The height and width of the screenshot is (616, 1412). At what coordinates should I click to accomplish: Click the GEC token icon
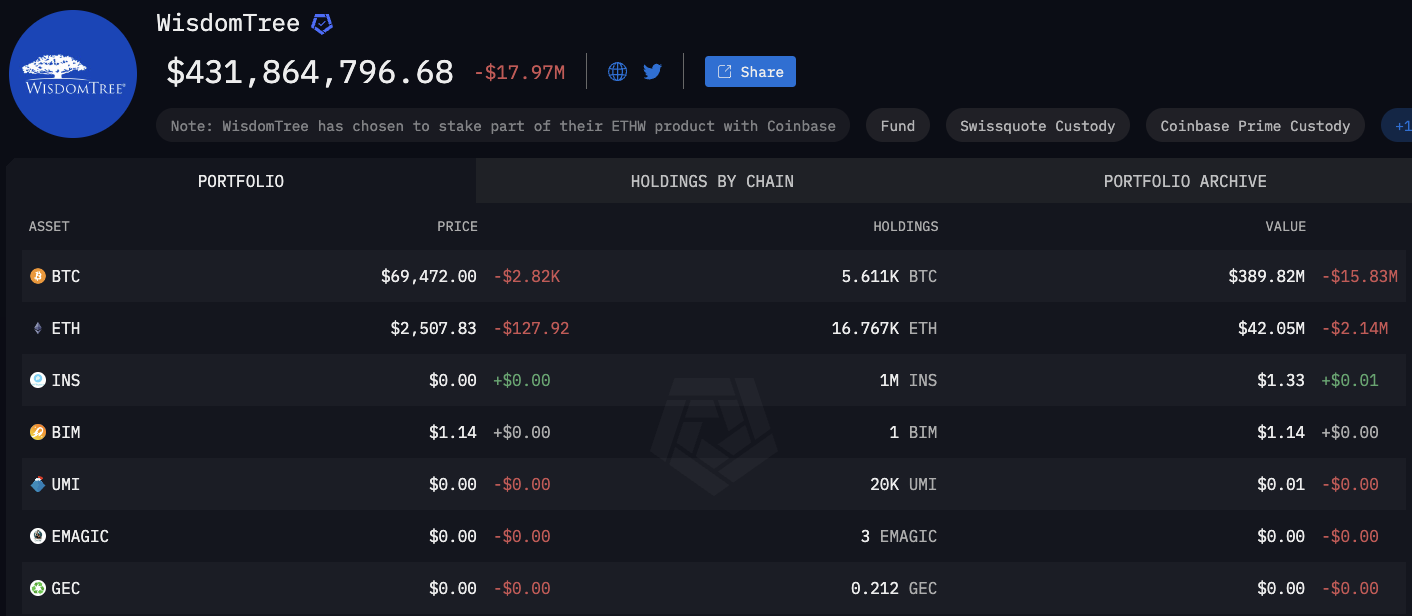pyautogui.click(x=38, y=588)
